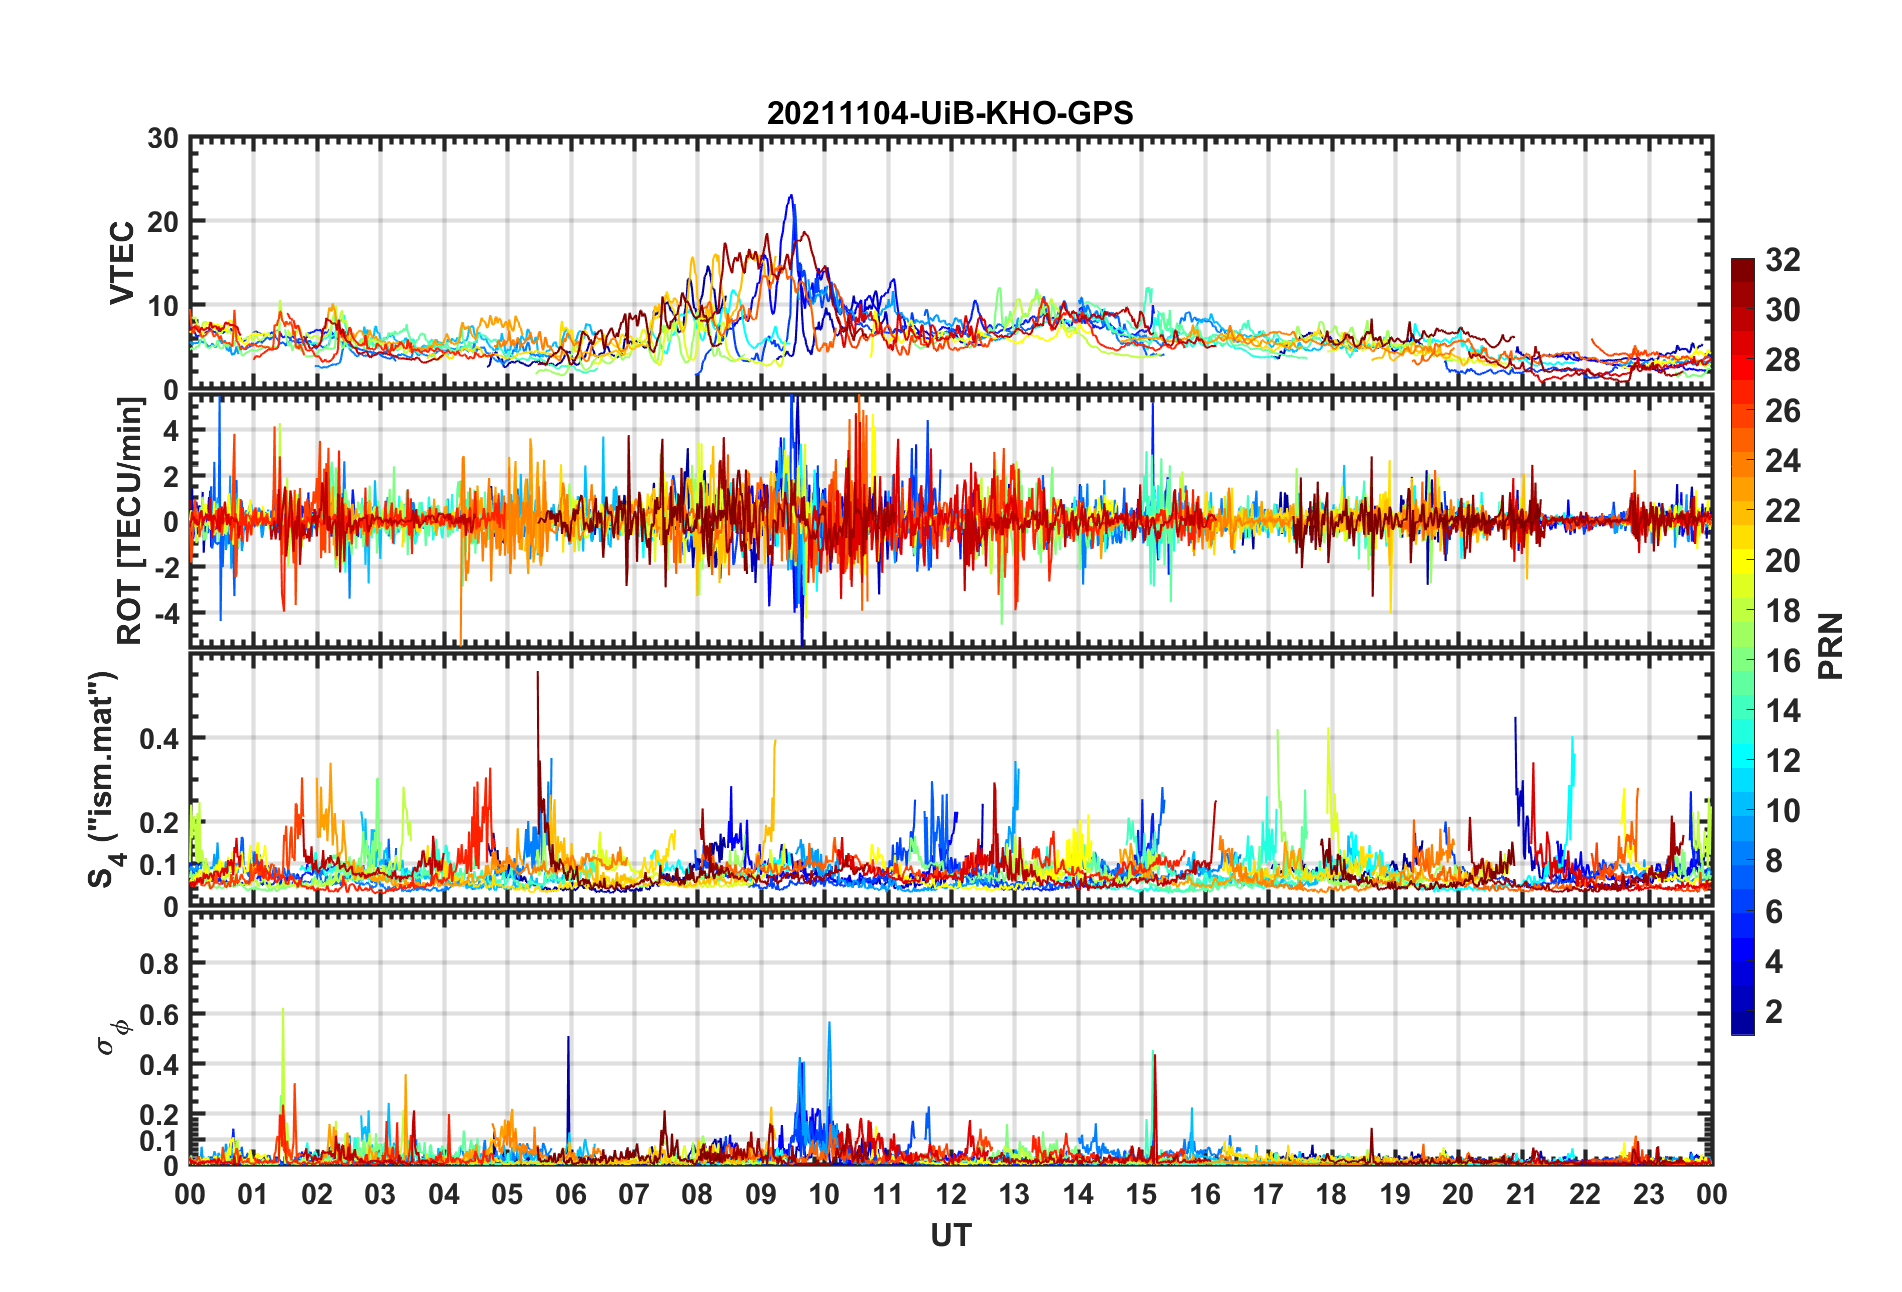The image size is (1902, 1292).
Task: Click colorbar tick label 2
Action: pos(1774,1012)
